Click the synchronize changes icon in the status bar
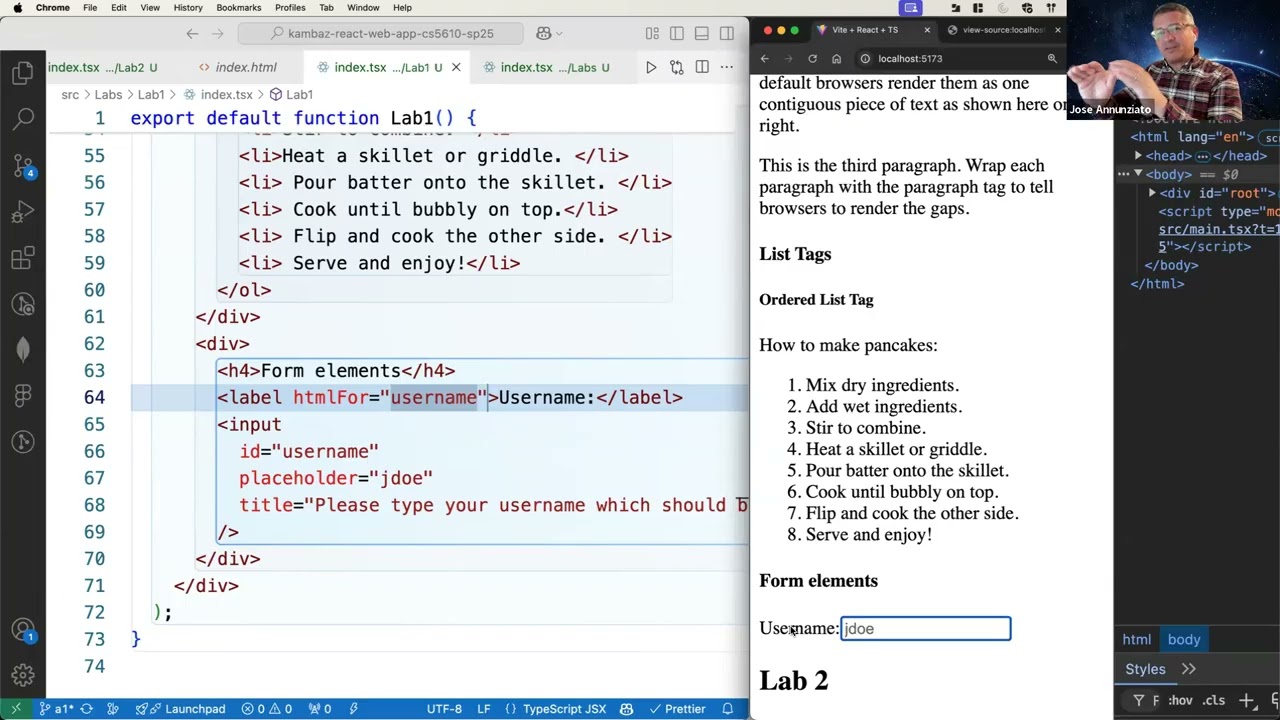The width and height of the screenshot is (1280, 720). click(87, 709)
